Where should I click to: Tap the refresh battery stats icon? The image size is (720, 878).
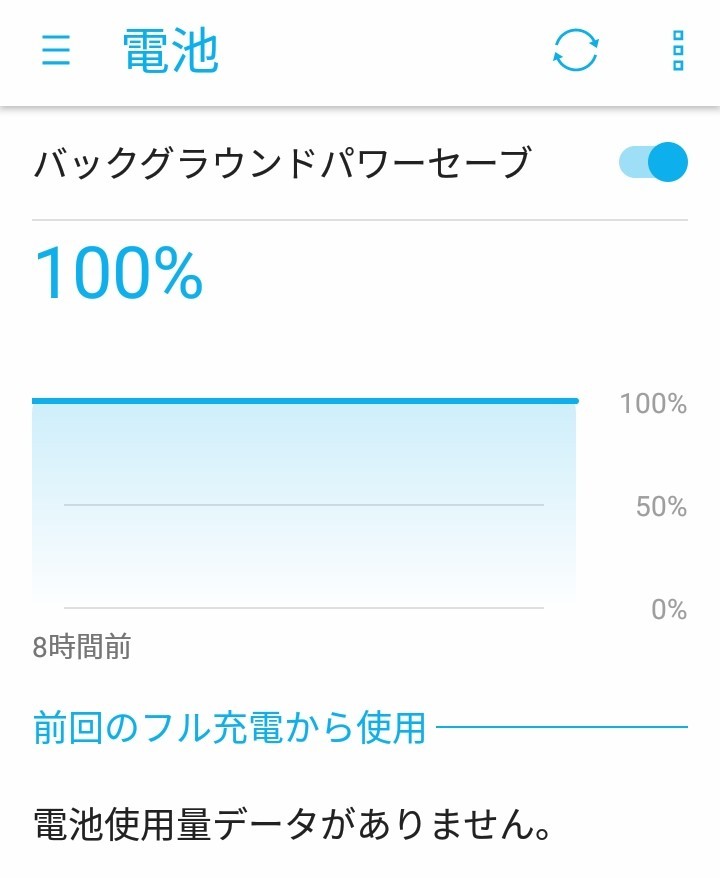pos(576,51)
